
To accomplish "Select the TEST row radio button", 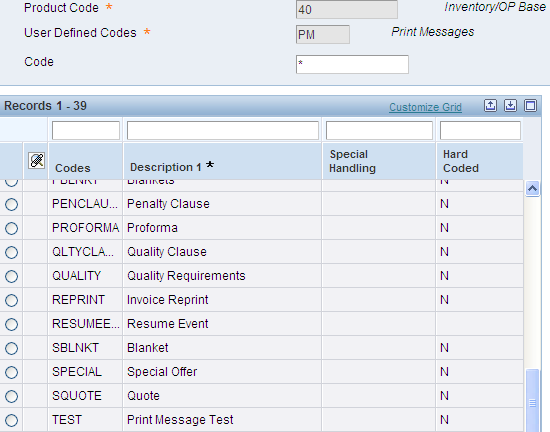I will [x=12, y=420].
